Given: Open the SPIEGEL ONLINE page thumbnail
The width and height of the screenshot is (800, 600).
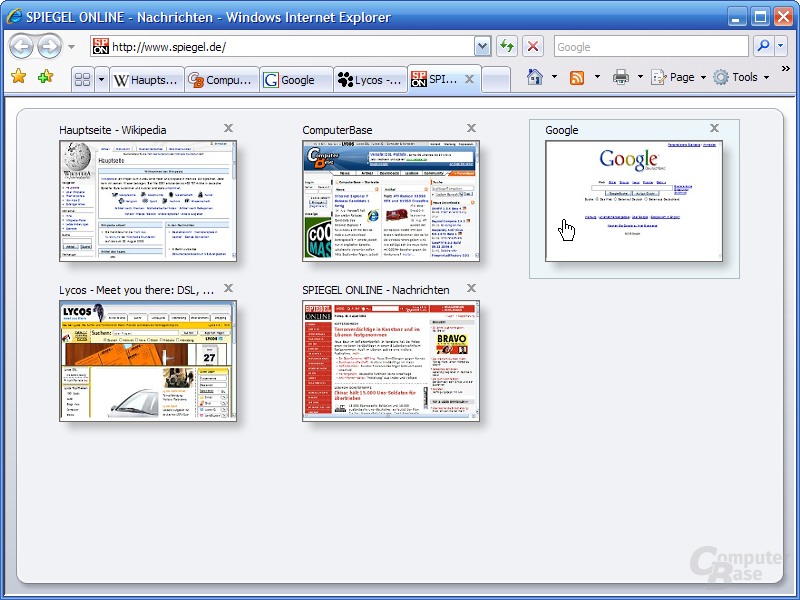Looking at the screenshot, I should pos(391,361).
